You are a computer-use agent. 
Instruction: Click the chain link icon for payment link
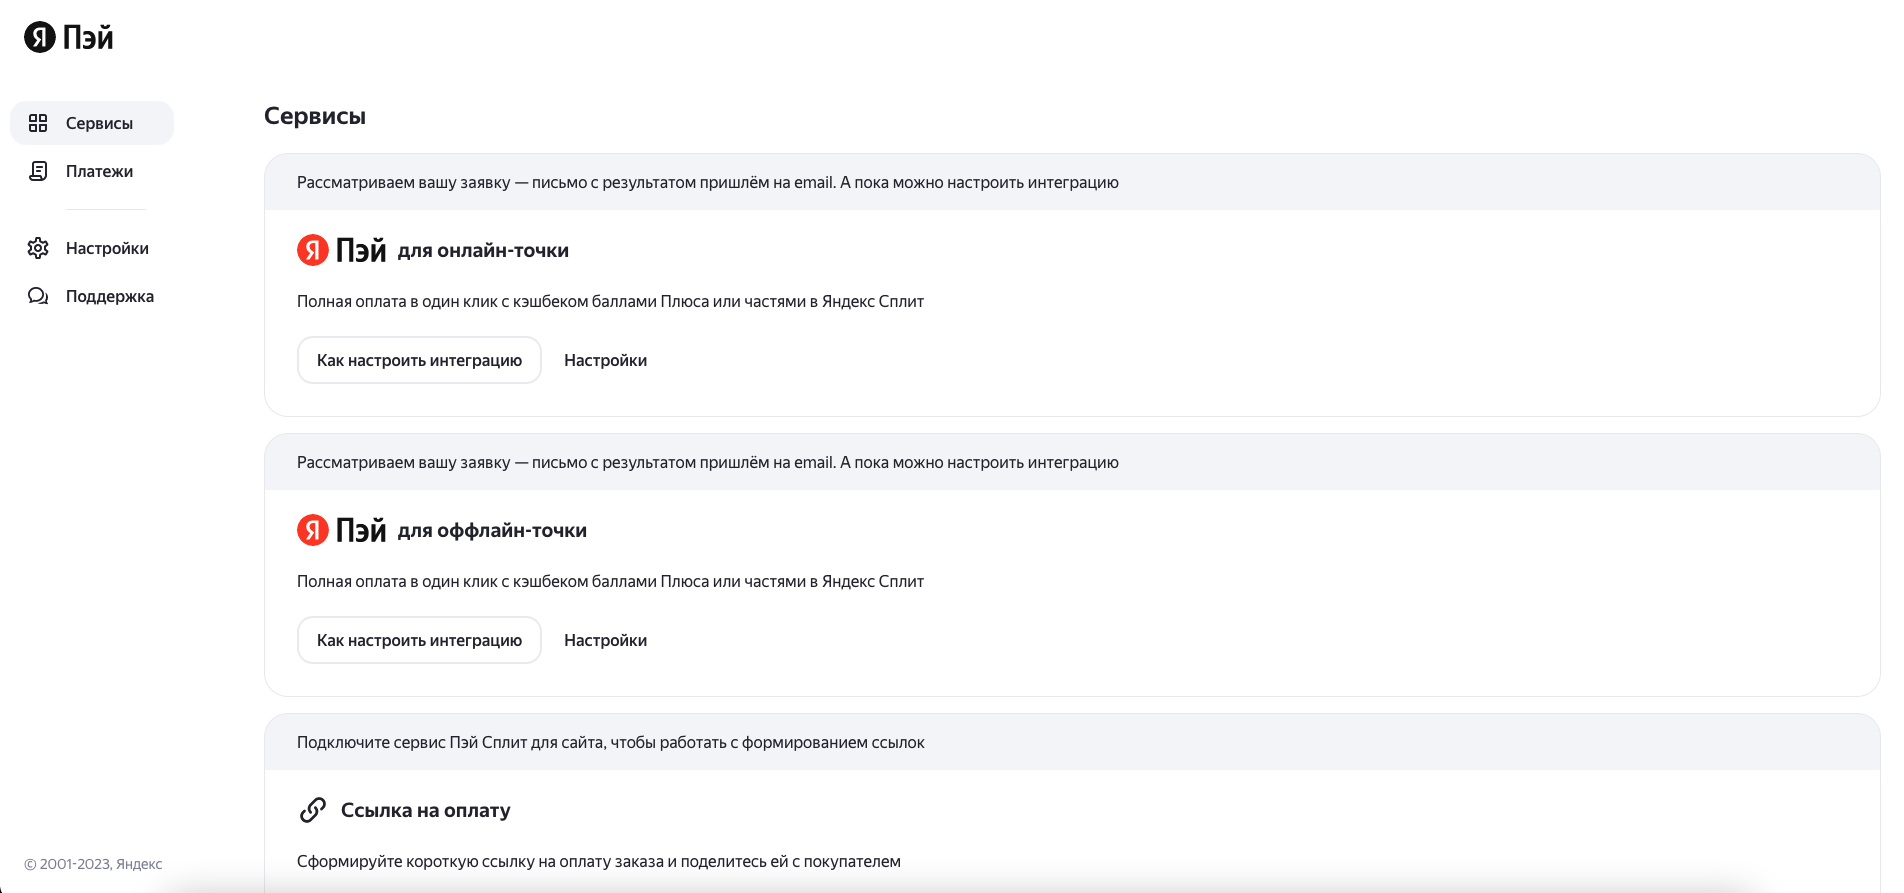tap(313, 810)
